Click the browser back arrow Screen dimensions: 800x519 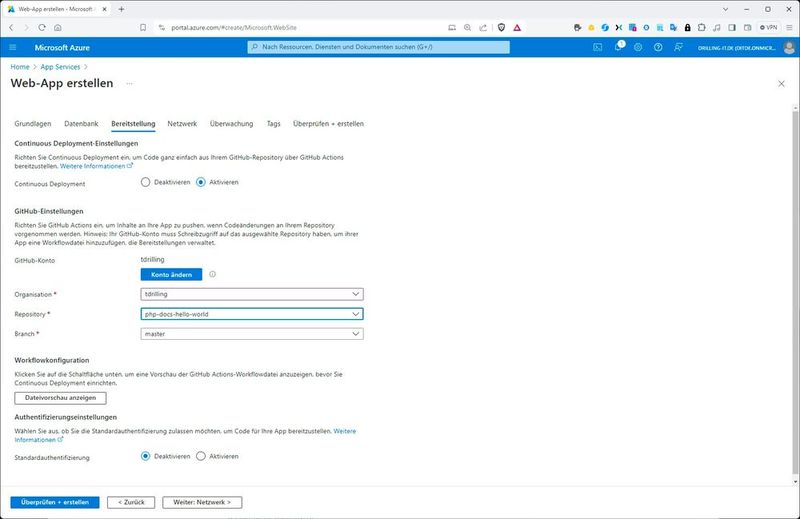click(x=11, y=28)
